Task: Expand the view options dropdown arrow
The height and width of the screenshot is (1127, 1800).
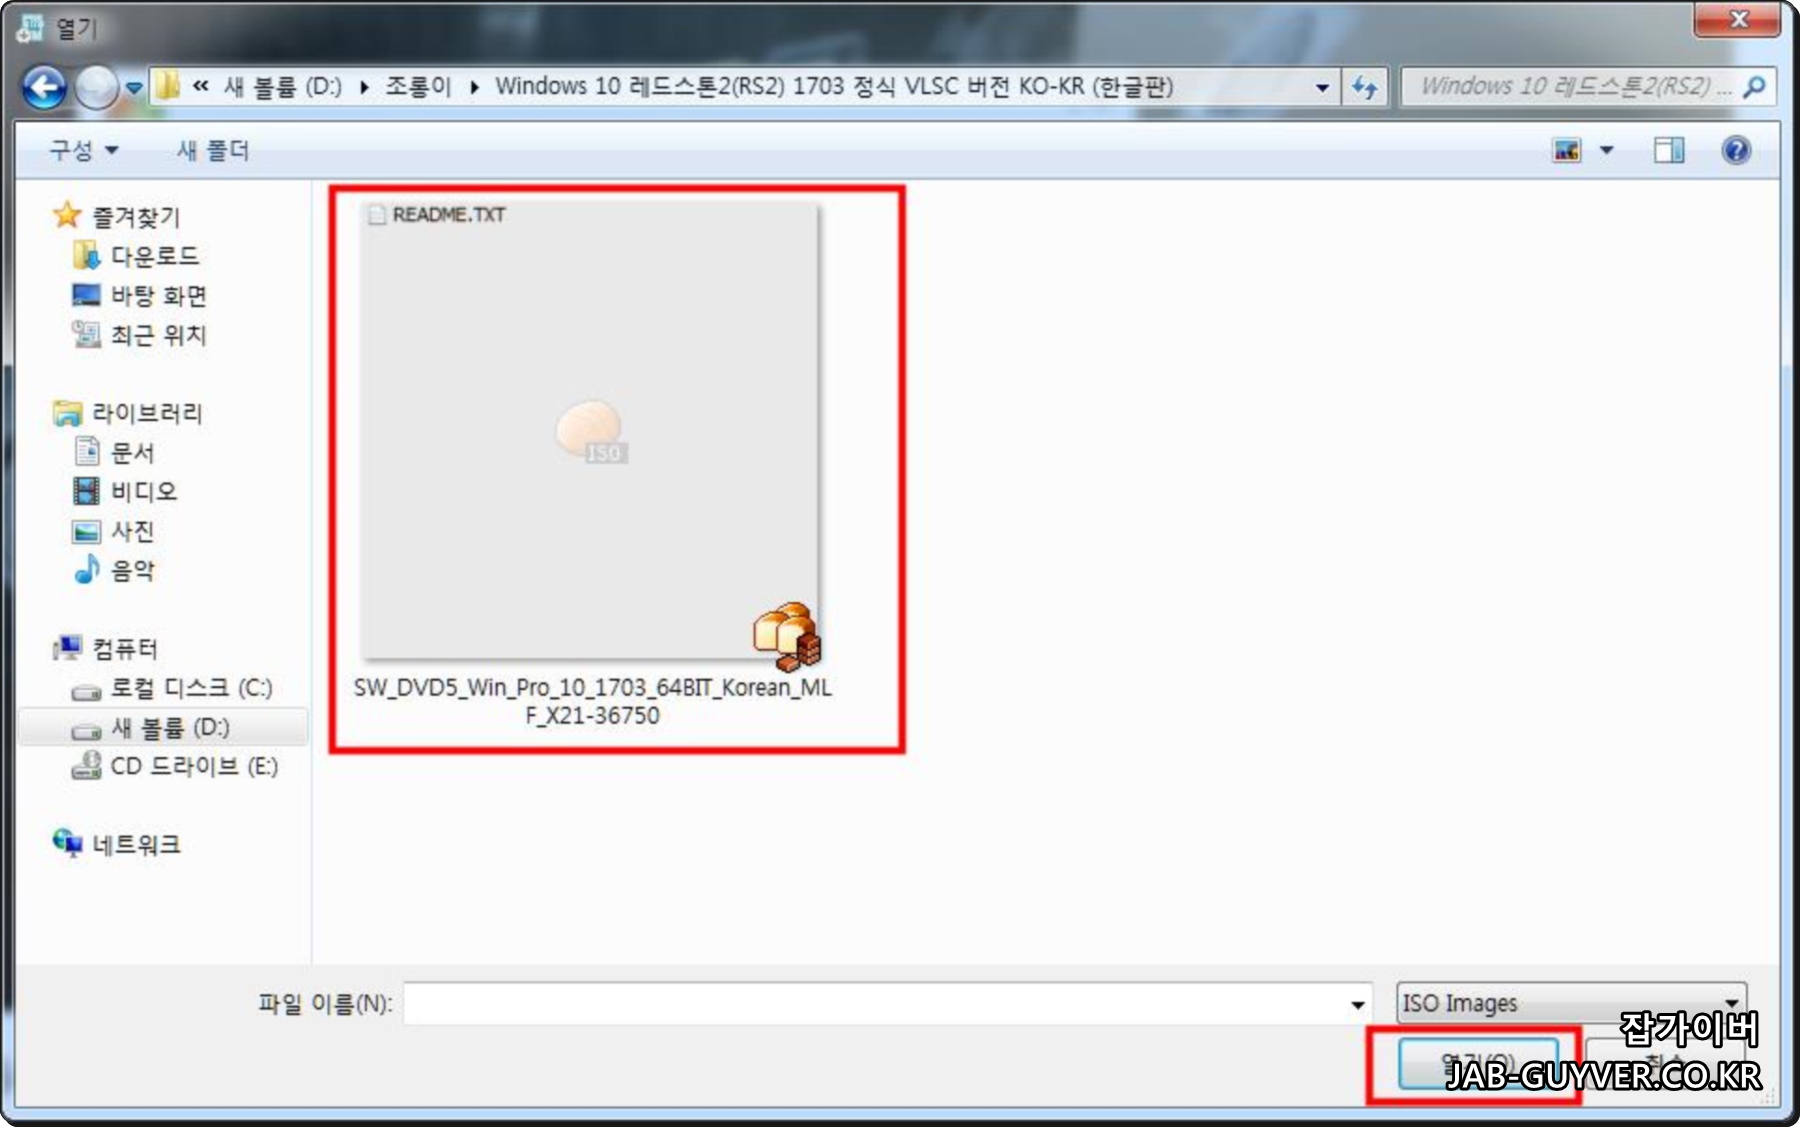Action: pyautogui.click(x=1607, y=151)
